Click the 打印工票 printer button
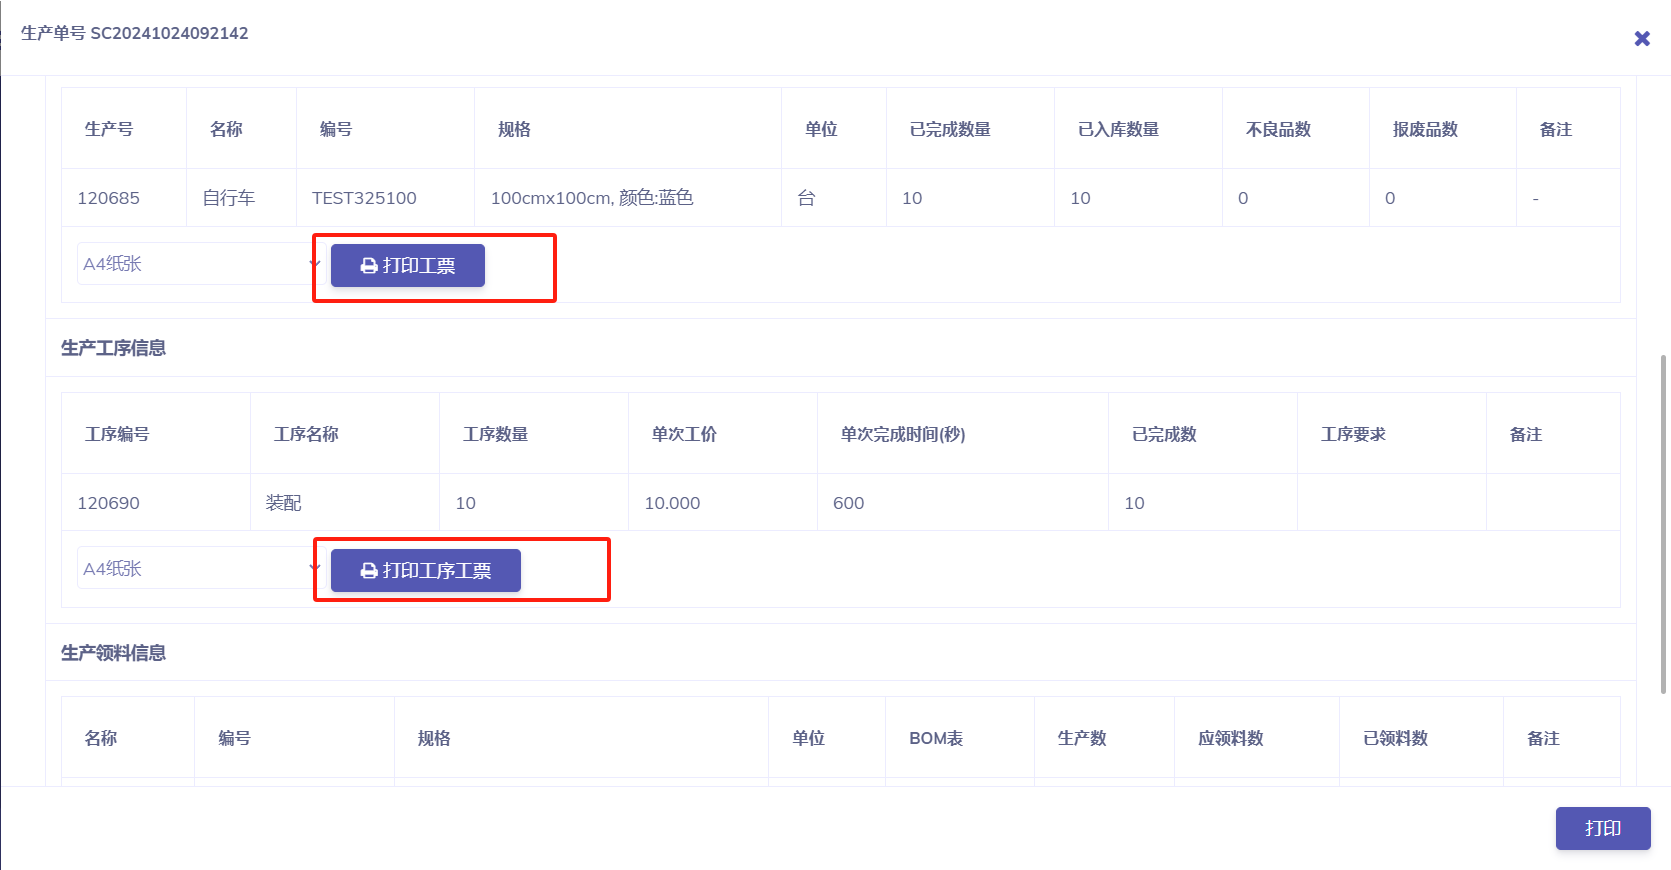The width and height of the screenshot is (1671, 870). click(x=408, y=266)
